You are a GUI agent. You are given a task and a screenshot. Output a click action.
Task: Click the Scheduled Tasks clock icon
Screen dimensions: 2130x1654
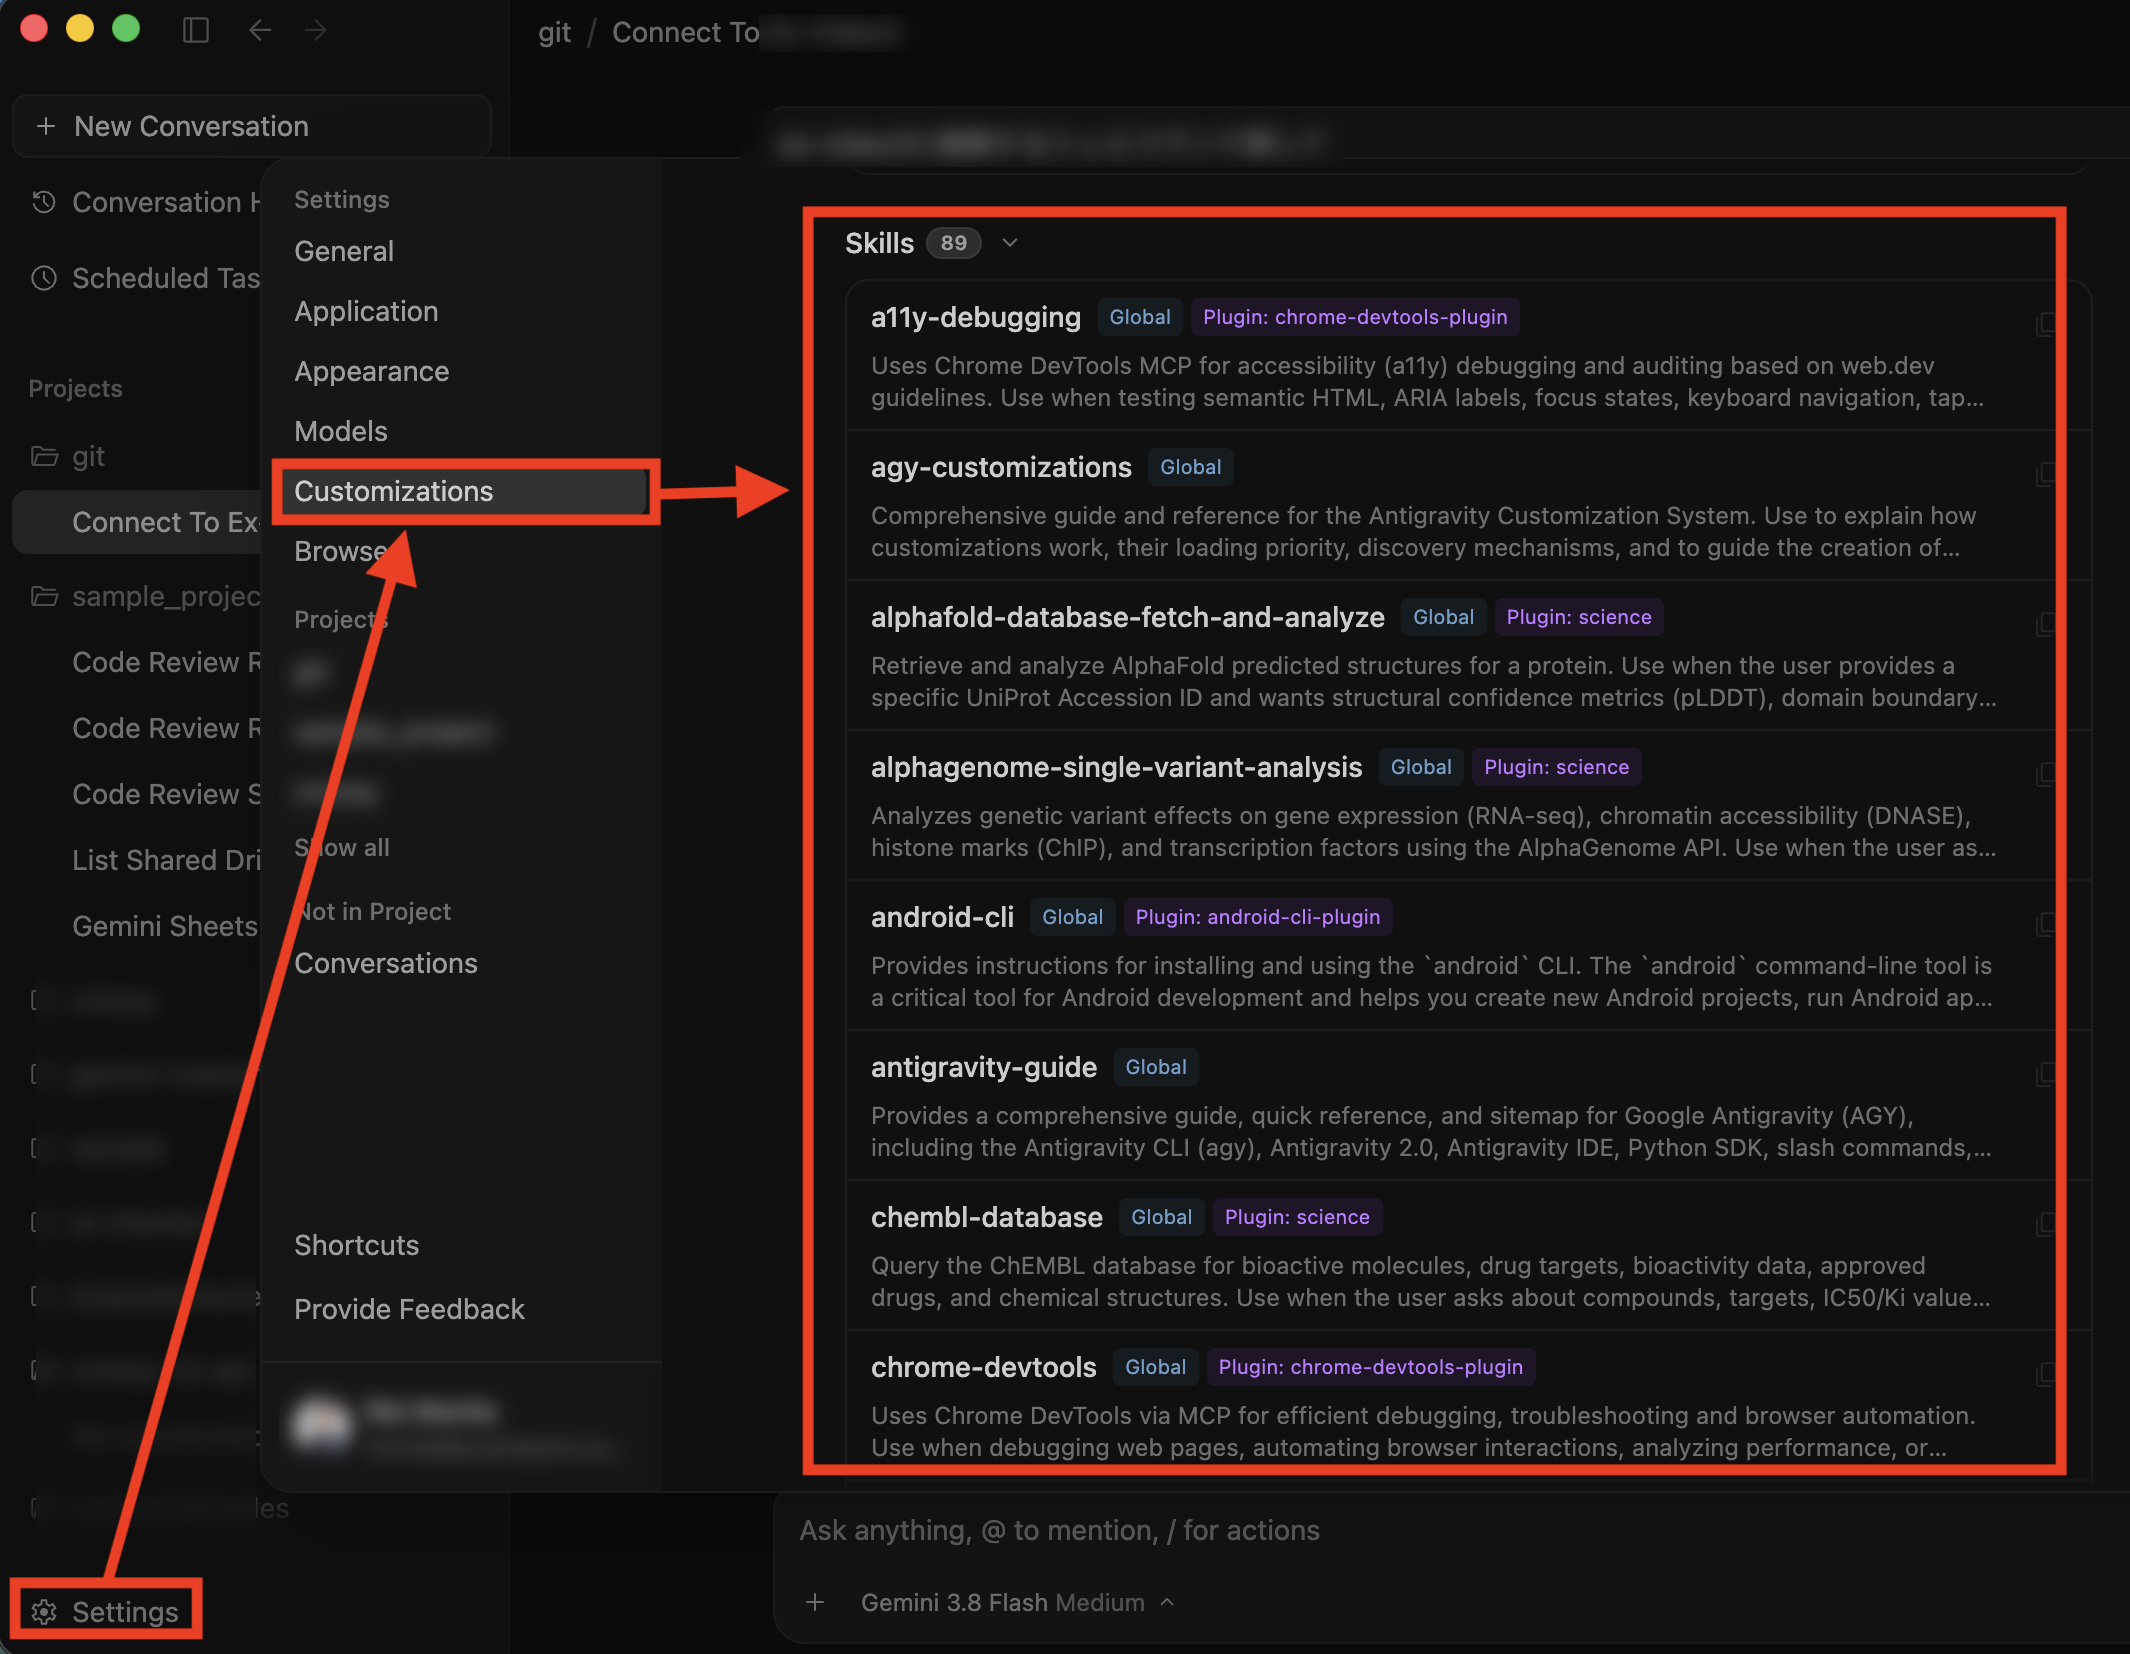44,278
